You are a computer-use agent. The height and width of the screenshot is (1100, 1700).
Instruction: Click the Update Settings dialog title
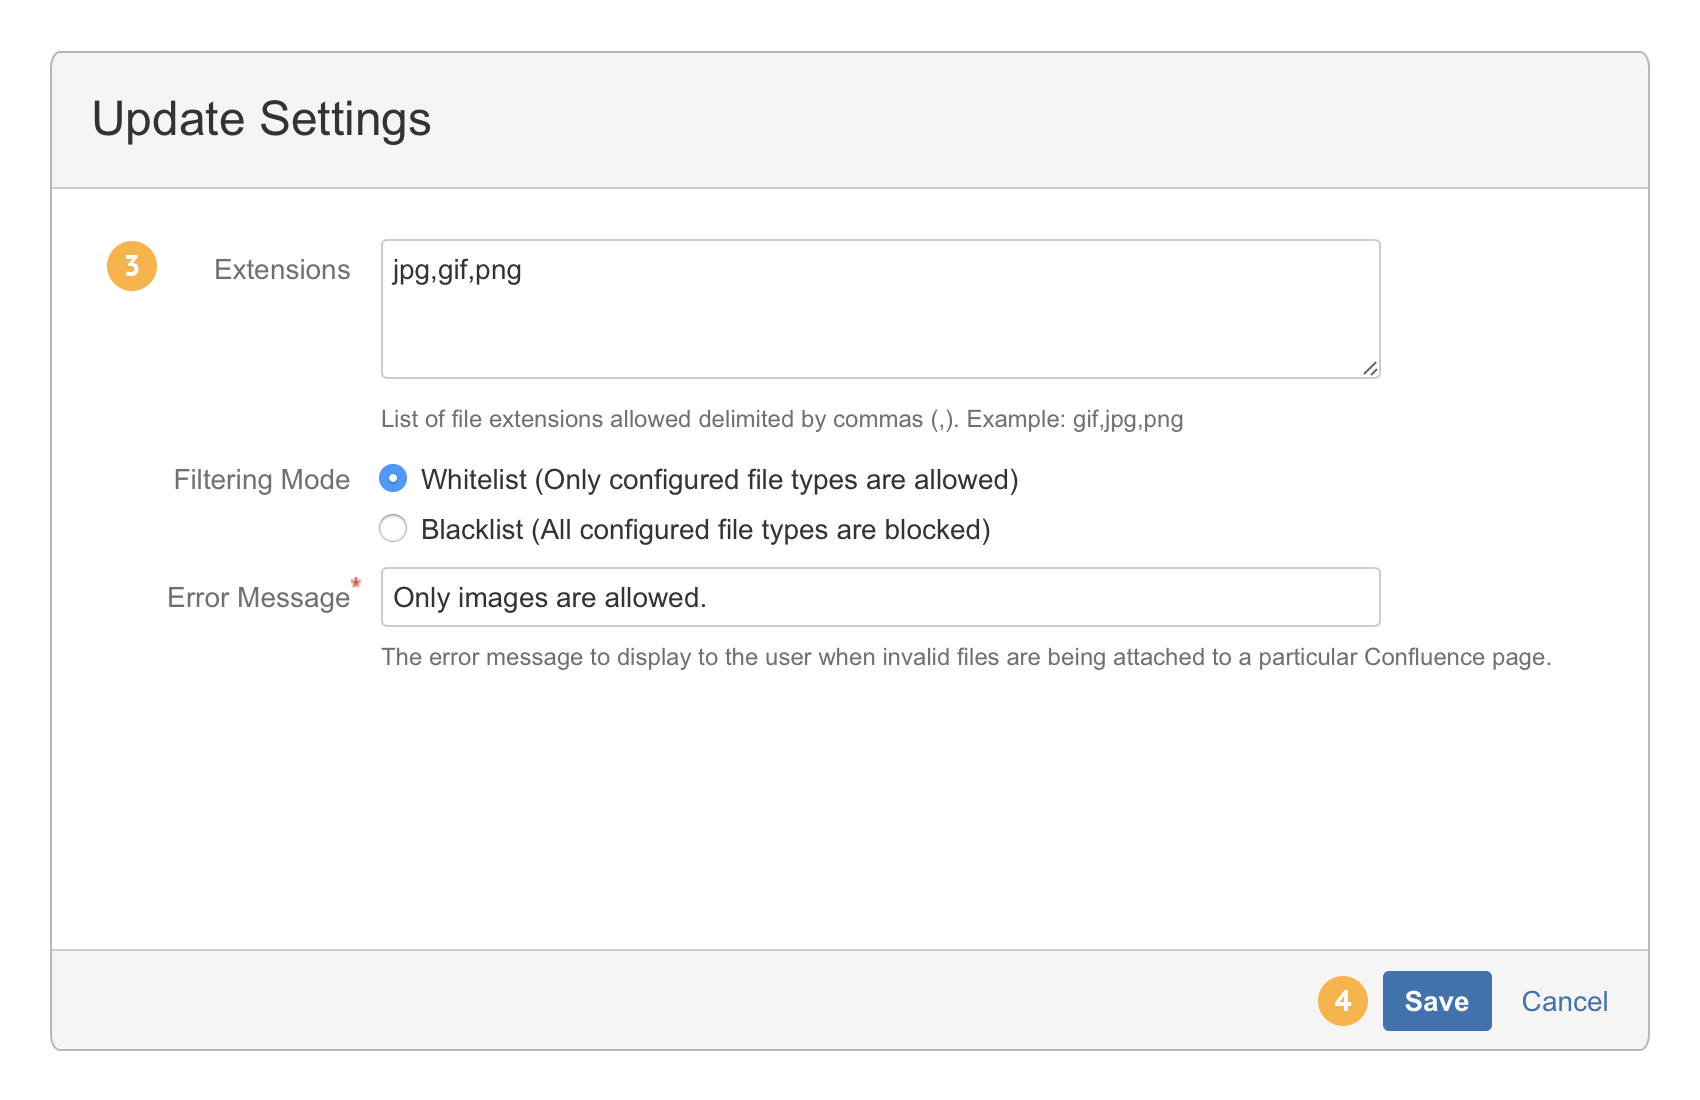click(x=262, y=119)
